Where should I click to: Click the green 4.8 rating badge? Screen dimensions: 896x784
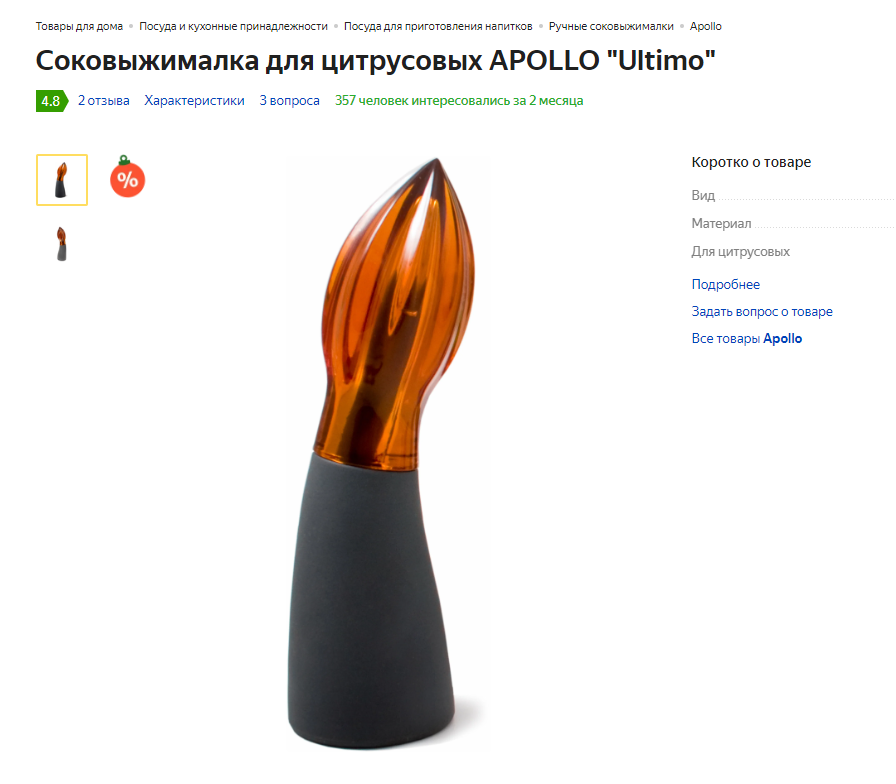coord(52,101)
